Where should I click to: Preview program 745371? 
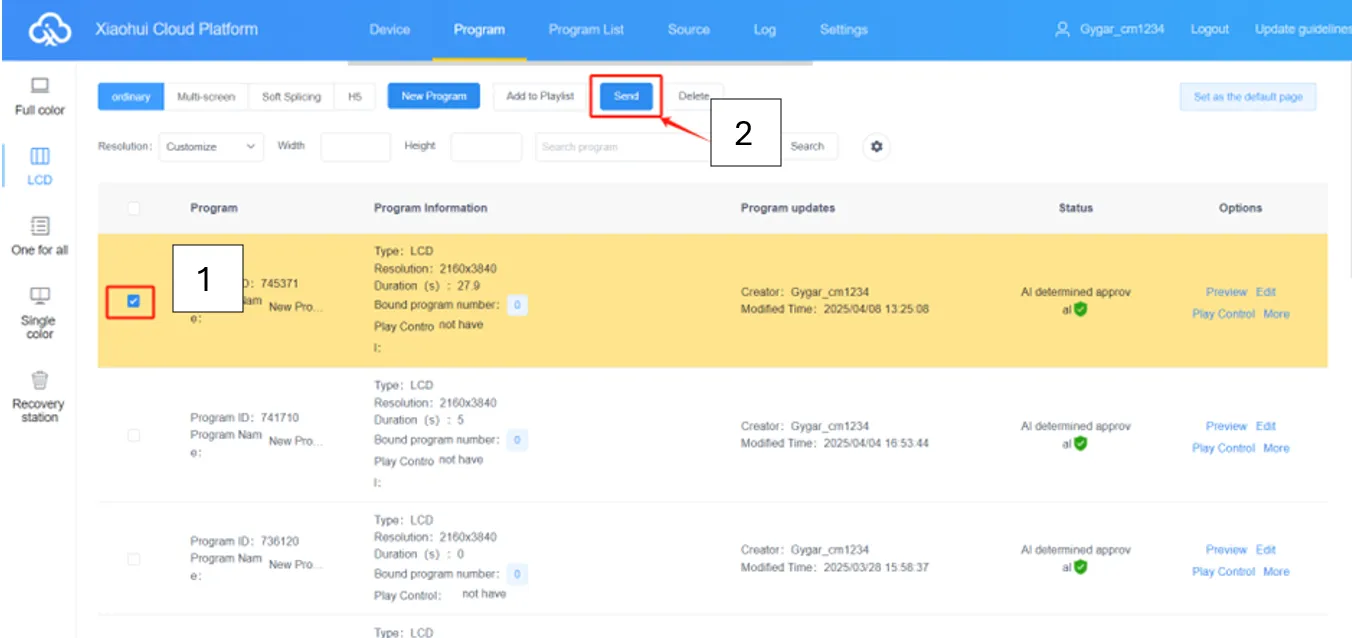tap(1226, 292)
